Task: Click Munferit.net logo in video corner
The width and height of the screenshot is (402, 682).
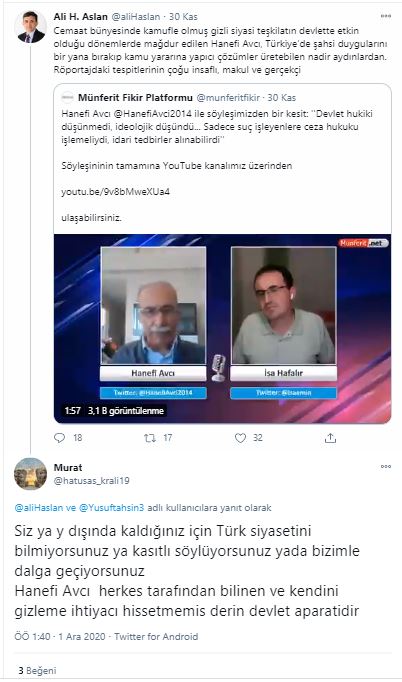Action: point(363,243)
